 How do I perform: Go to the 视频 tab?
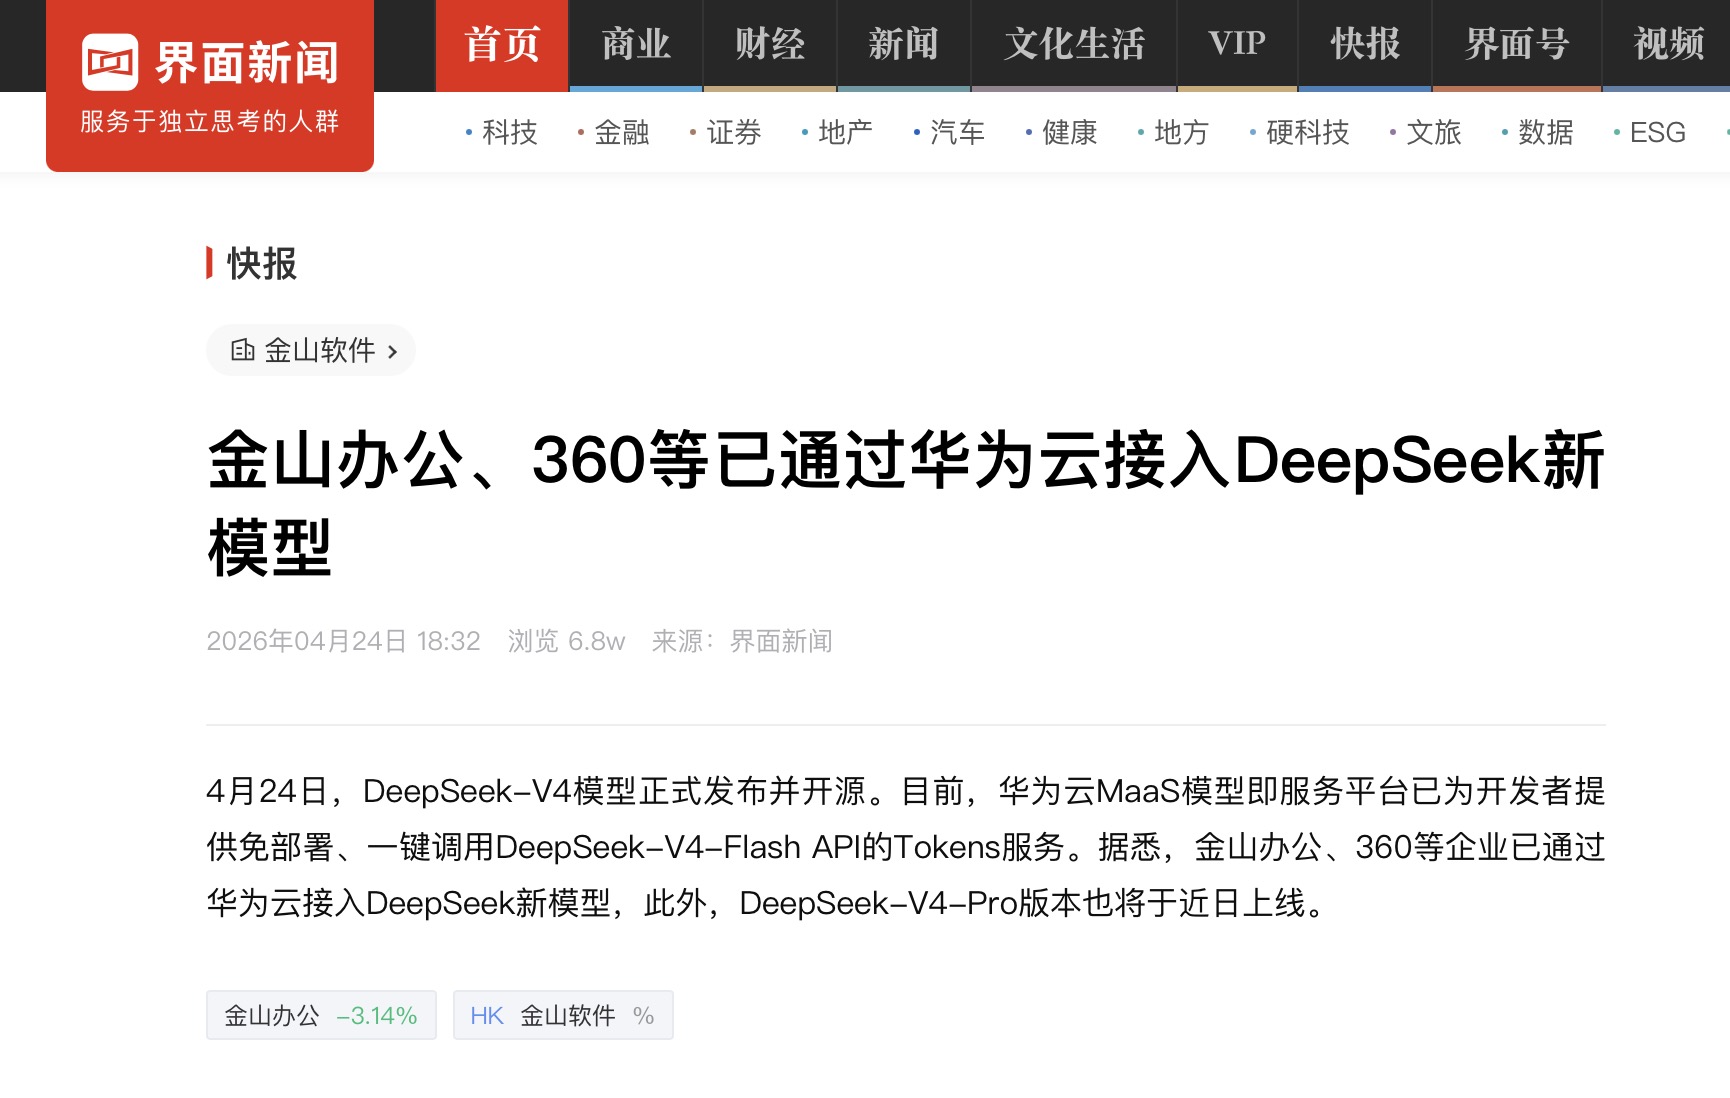(1668, 45)
